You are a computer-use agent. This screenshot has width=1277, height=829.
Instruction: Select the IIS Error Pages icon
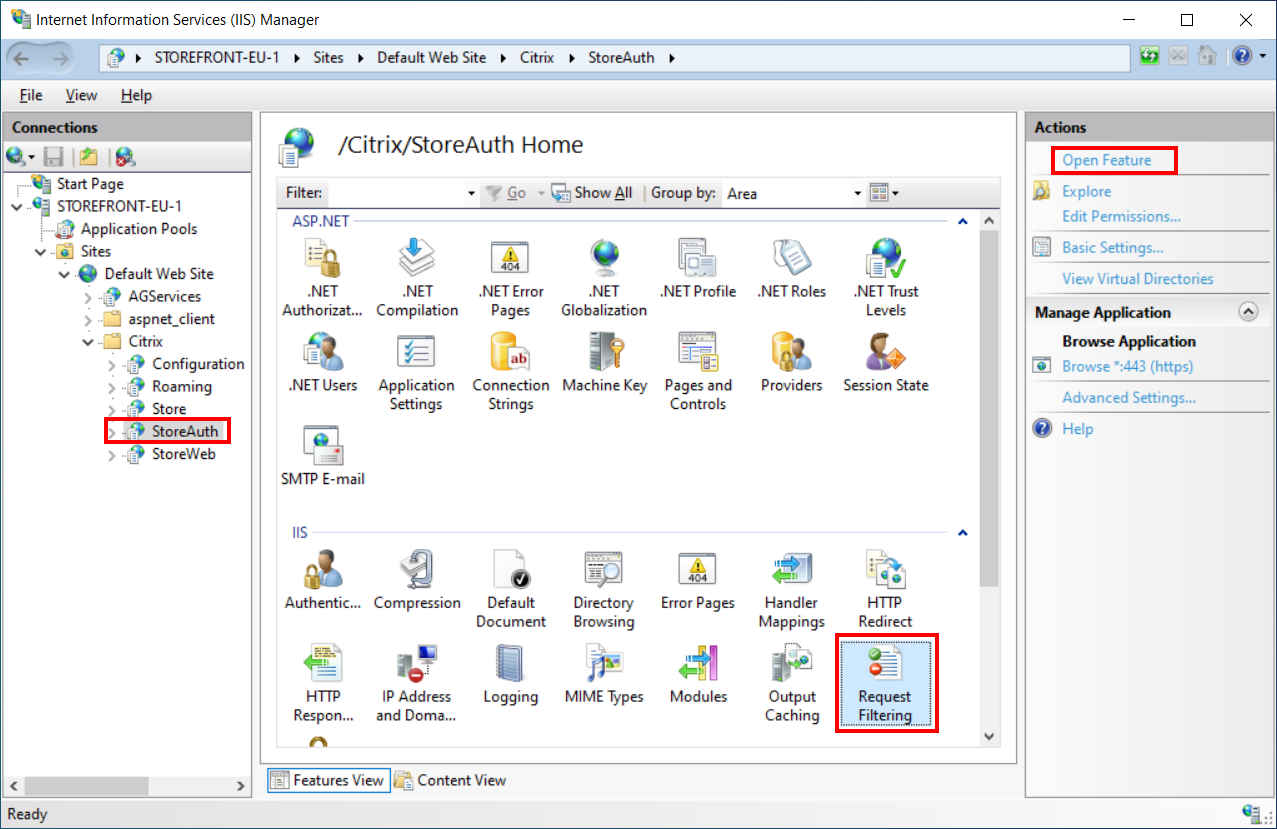(698, 581)
